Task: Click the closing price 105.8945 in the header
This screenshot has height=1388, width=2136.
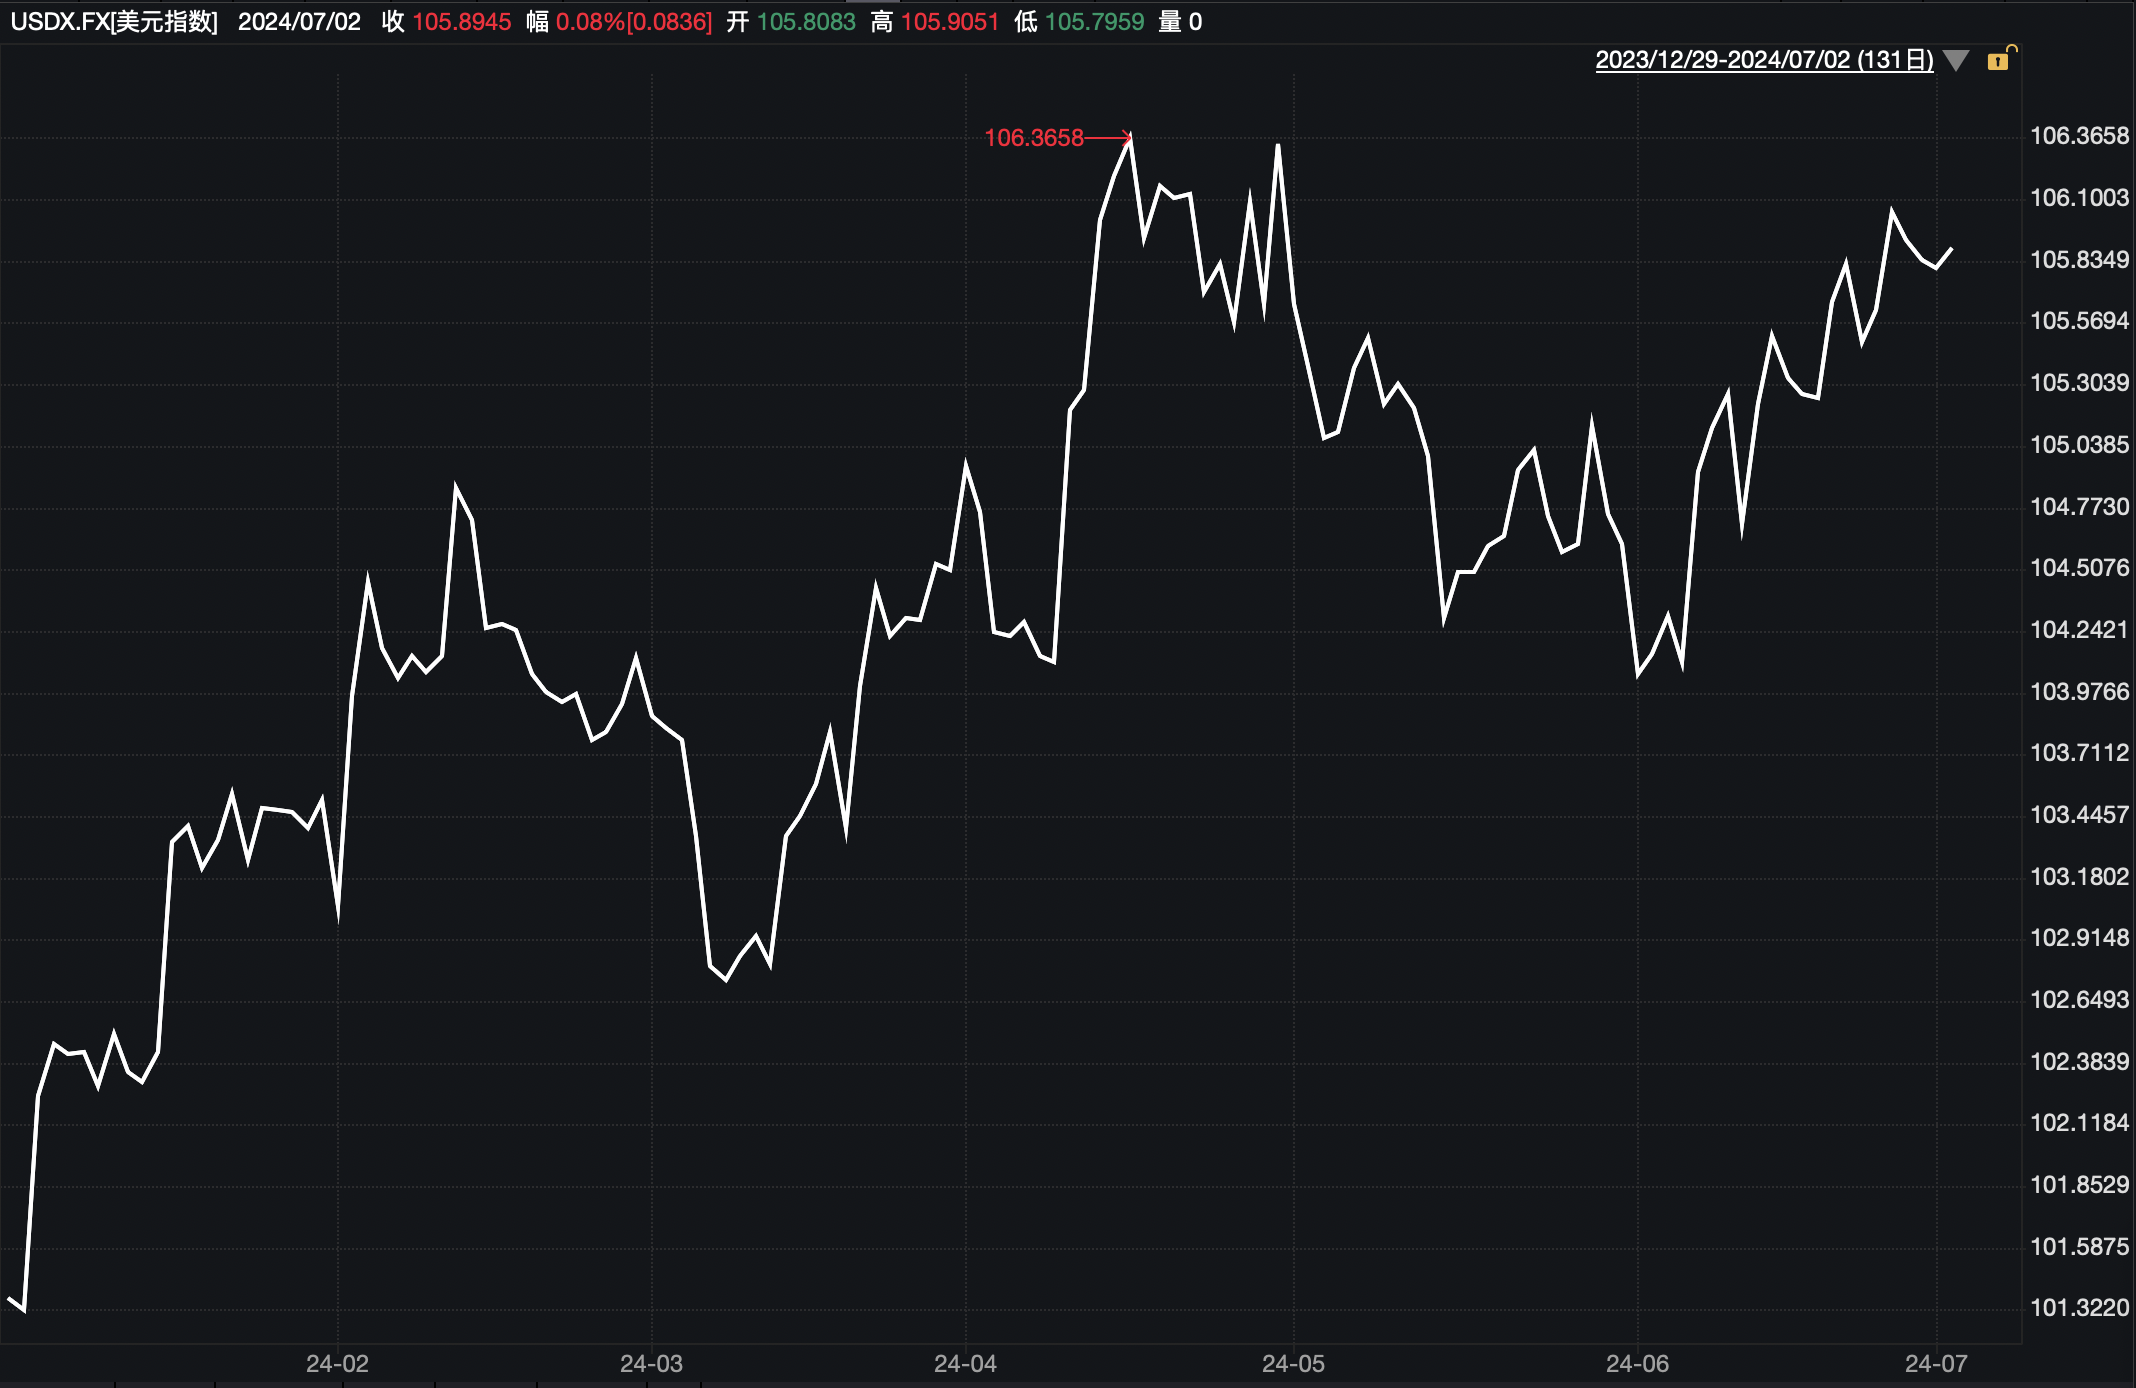Action: click(461, 22)
